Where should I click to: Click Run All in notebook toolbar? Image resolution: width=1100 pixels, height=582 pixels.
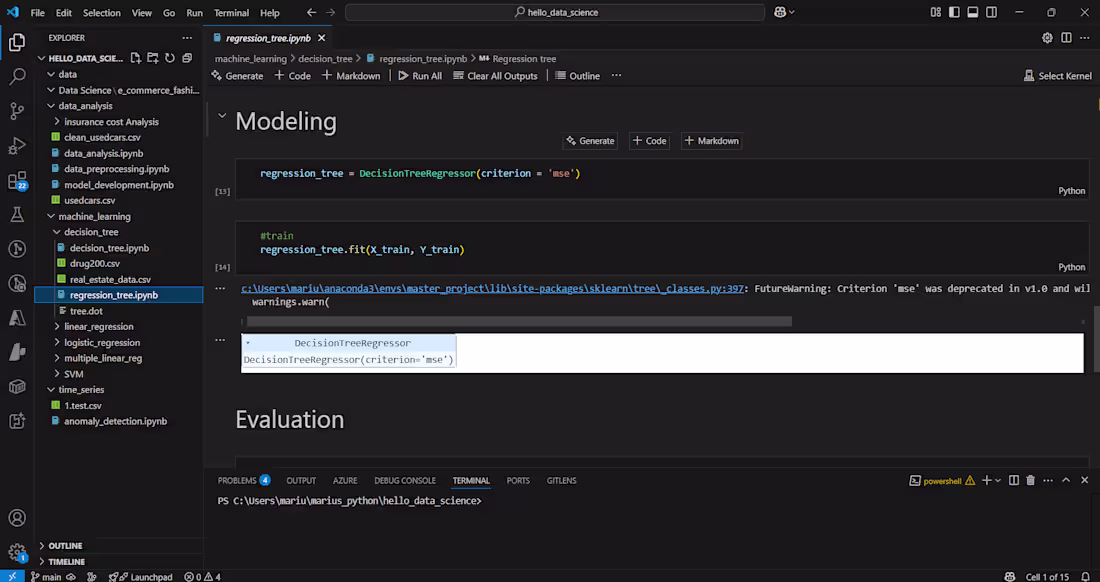coord(420,76)
